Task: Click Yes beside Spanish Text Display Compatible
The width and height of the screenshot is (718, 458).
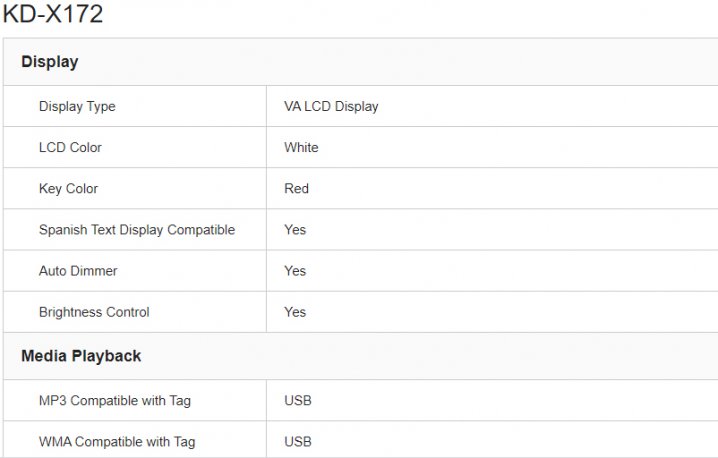Action: [295, 229]
